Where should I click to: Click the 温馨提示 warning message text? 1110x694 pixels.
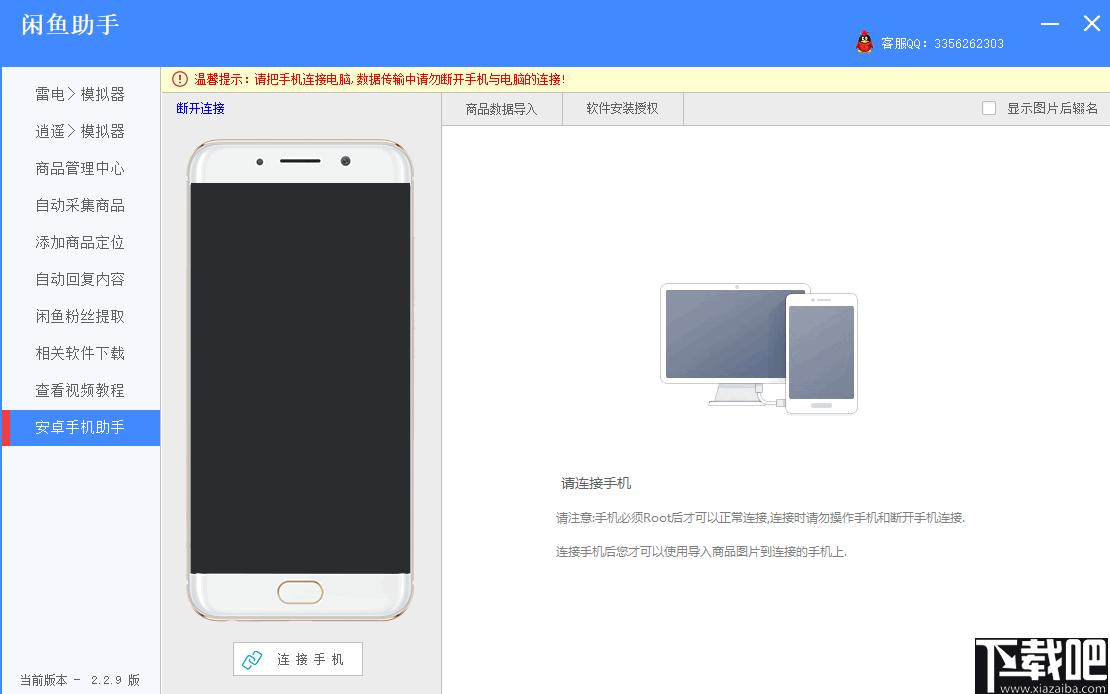click(x=380, y=79)
